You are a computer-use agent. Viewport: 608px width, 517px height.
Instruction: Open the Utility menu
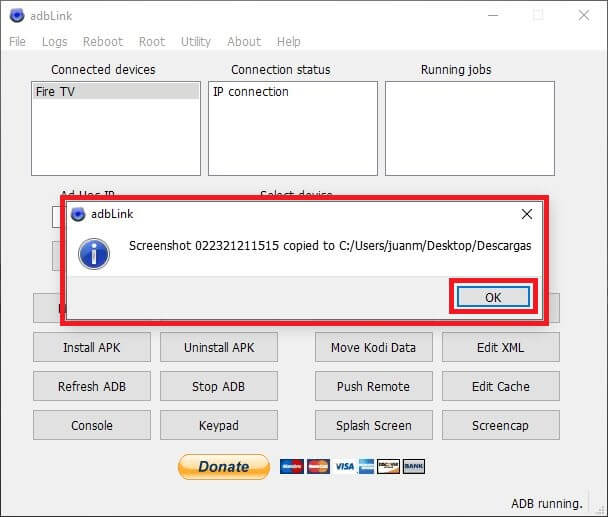(x=196, y=41)
